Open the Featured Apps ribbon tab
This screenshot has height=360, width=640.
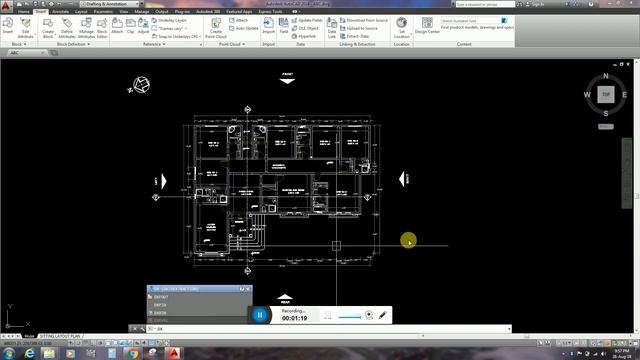click(239, 11)
